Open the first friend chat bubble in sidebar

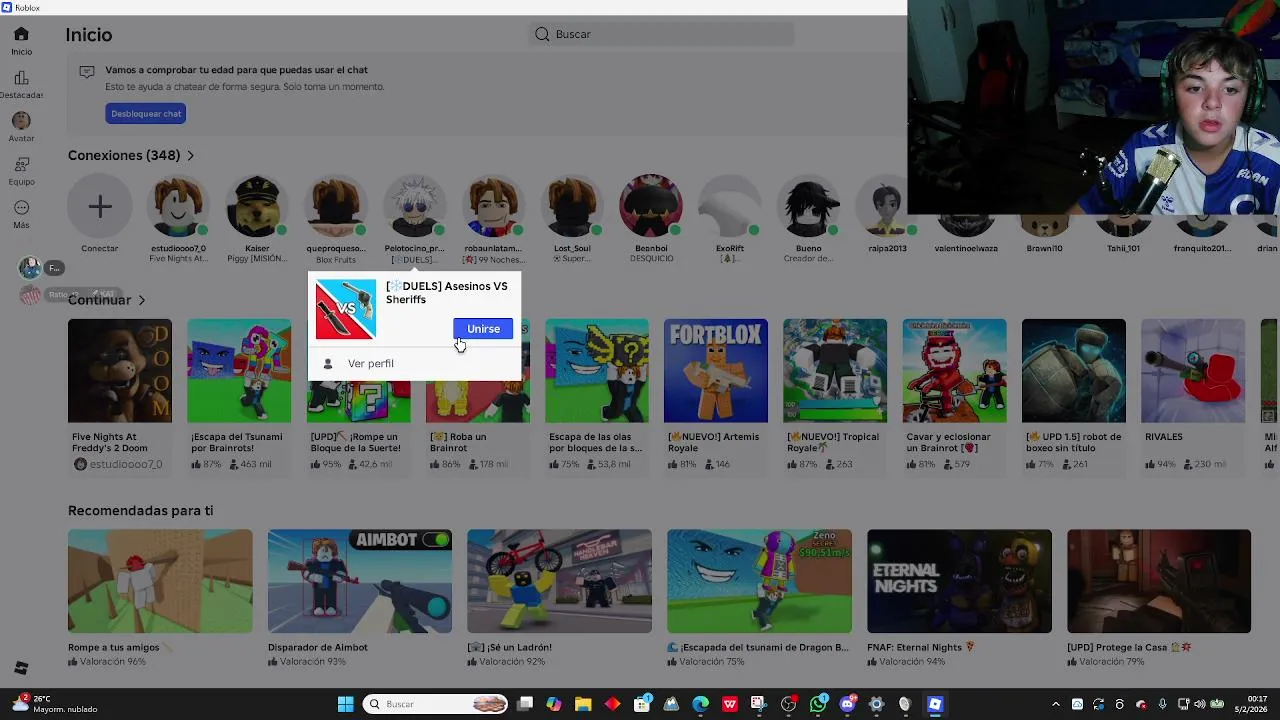click(x=30, y=267)
